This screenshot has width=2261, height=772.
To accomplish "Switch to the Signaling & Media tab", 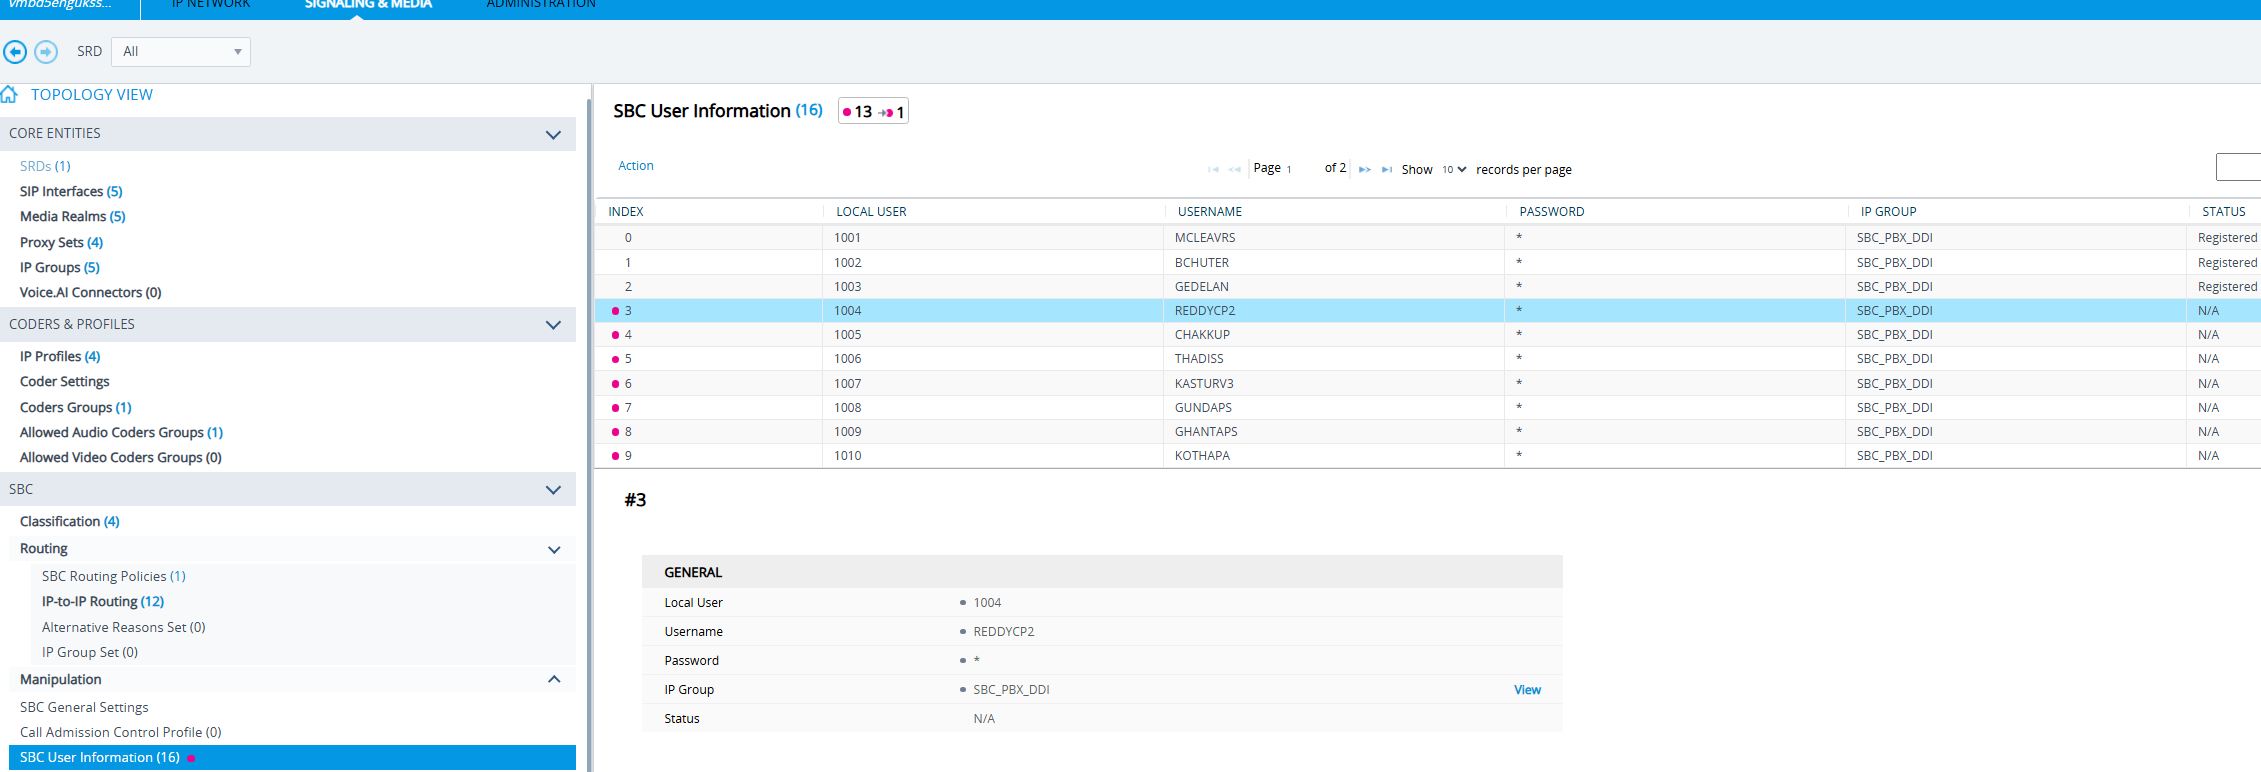I will [368, 5].
